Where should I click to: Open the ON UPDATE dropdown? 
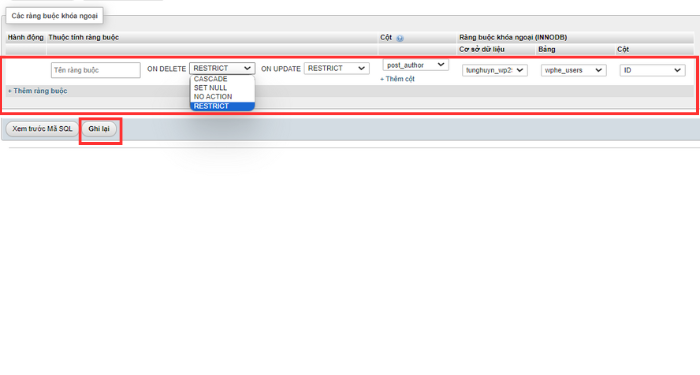[x=337, y=68]
